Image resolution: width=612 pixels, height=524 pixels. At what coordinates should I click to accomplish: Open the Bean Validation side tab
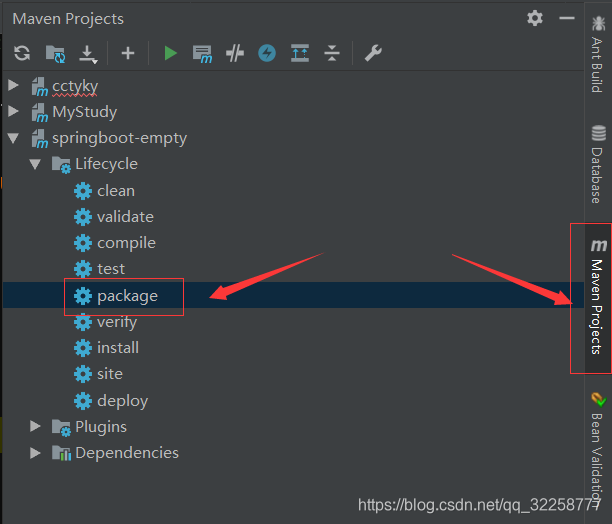tap(597, 451)
